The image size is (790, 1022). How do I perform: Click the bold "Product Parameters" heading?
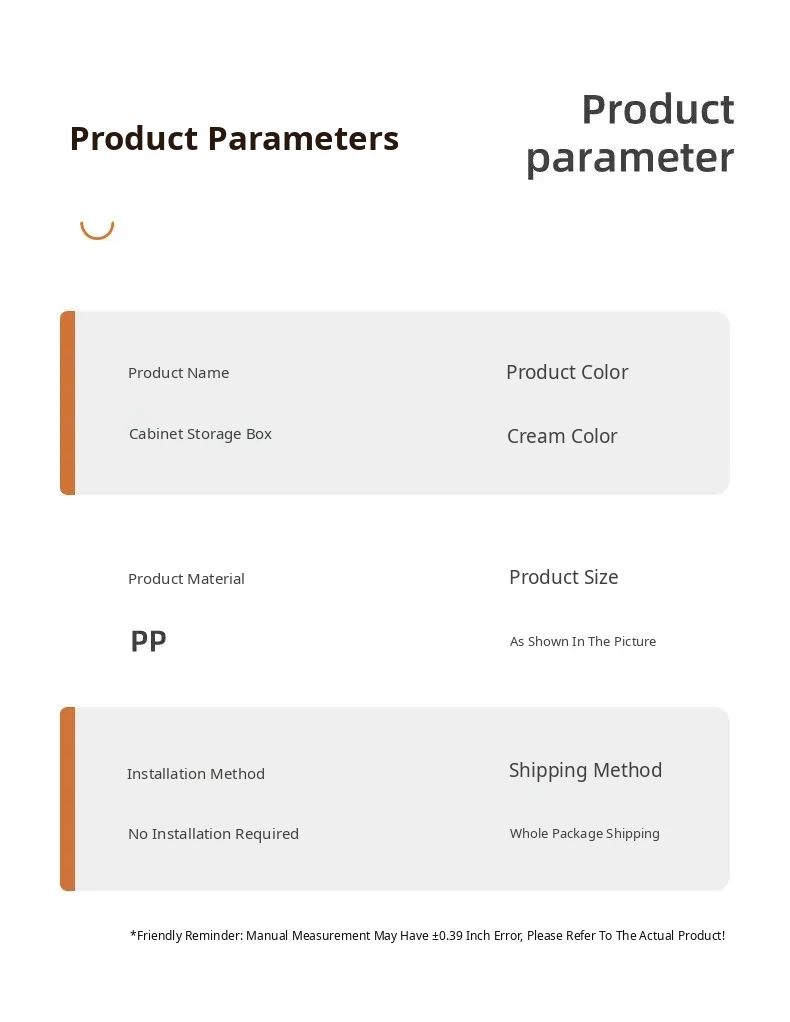(x=234, y=138)
